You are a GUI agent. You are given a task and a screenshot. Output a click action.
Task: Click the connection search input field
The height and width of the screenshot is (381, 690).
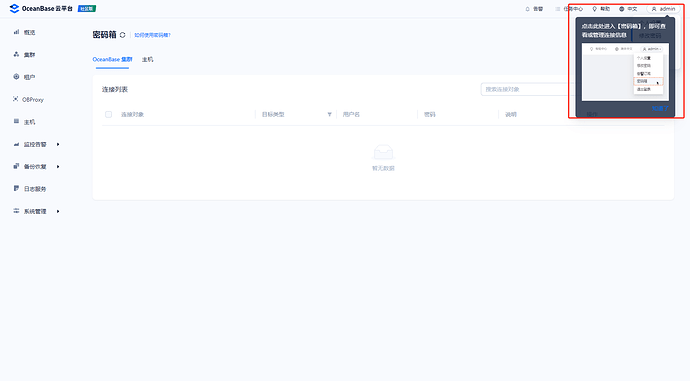pos(525,89)
